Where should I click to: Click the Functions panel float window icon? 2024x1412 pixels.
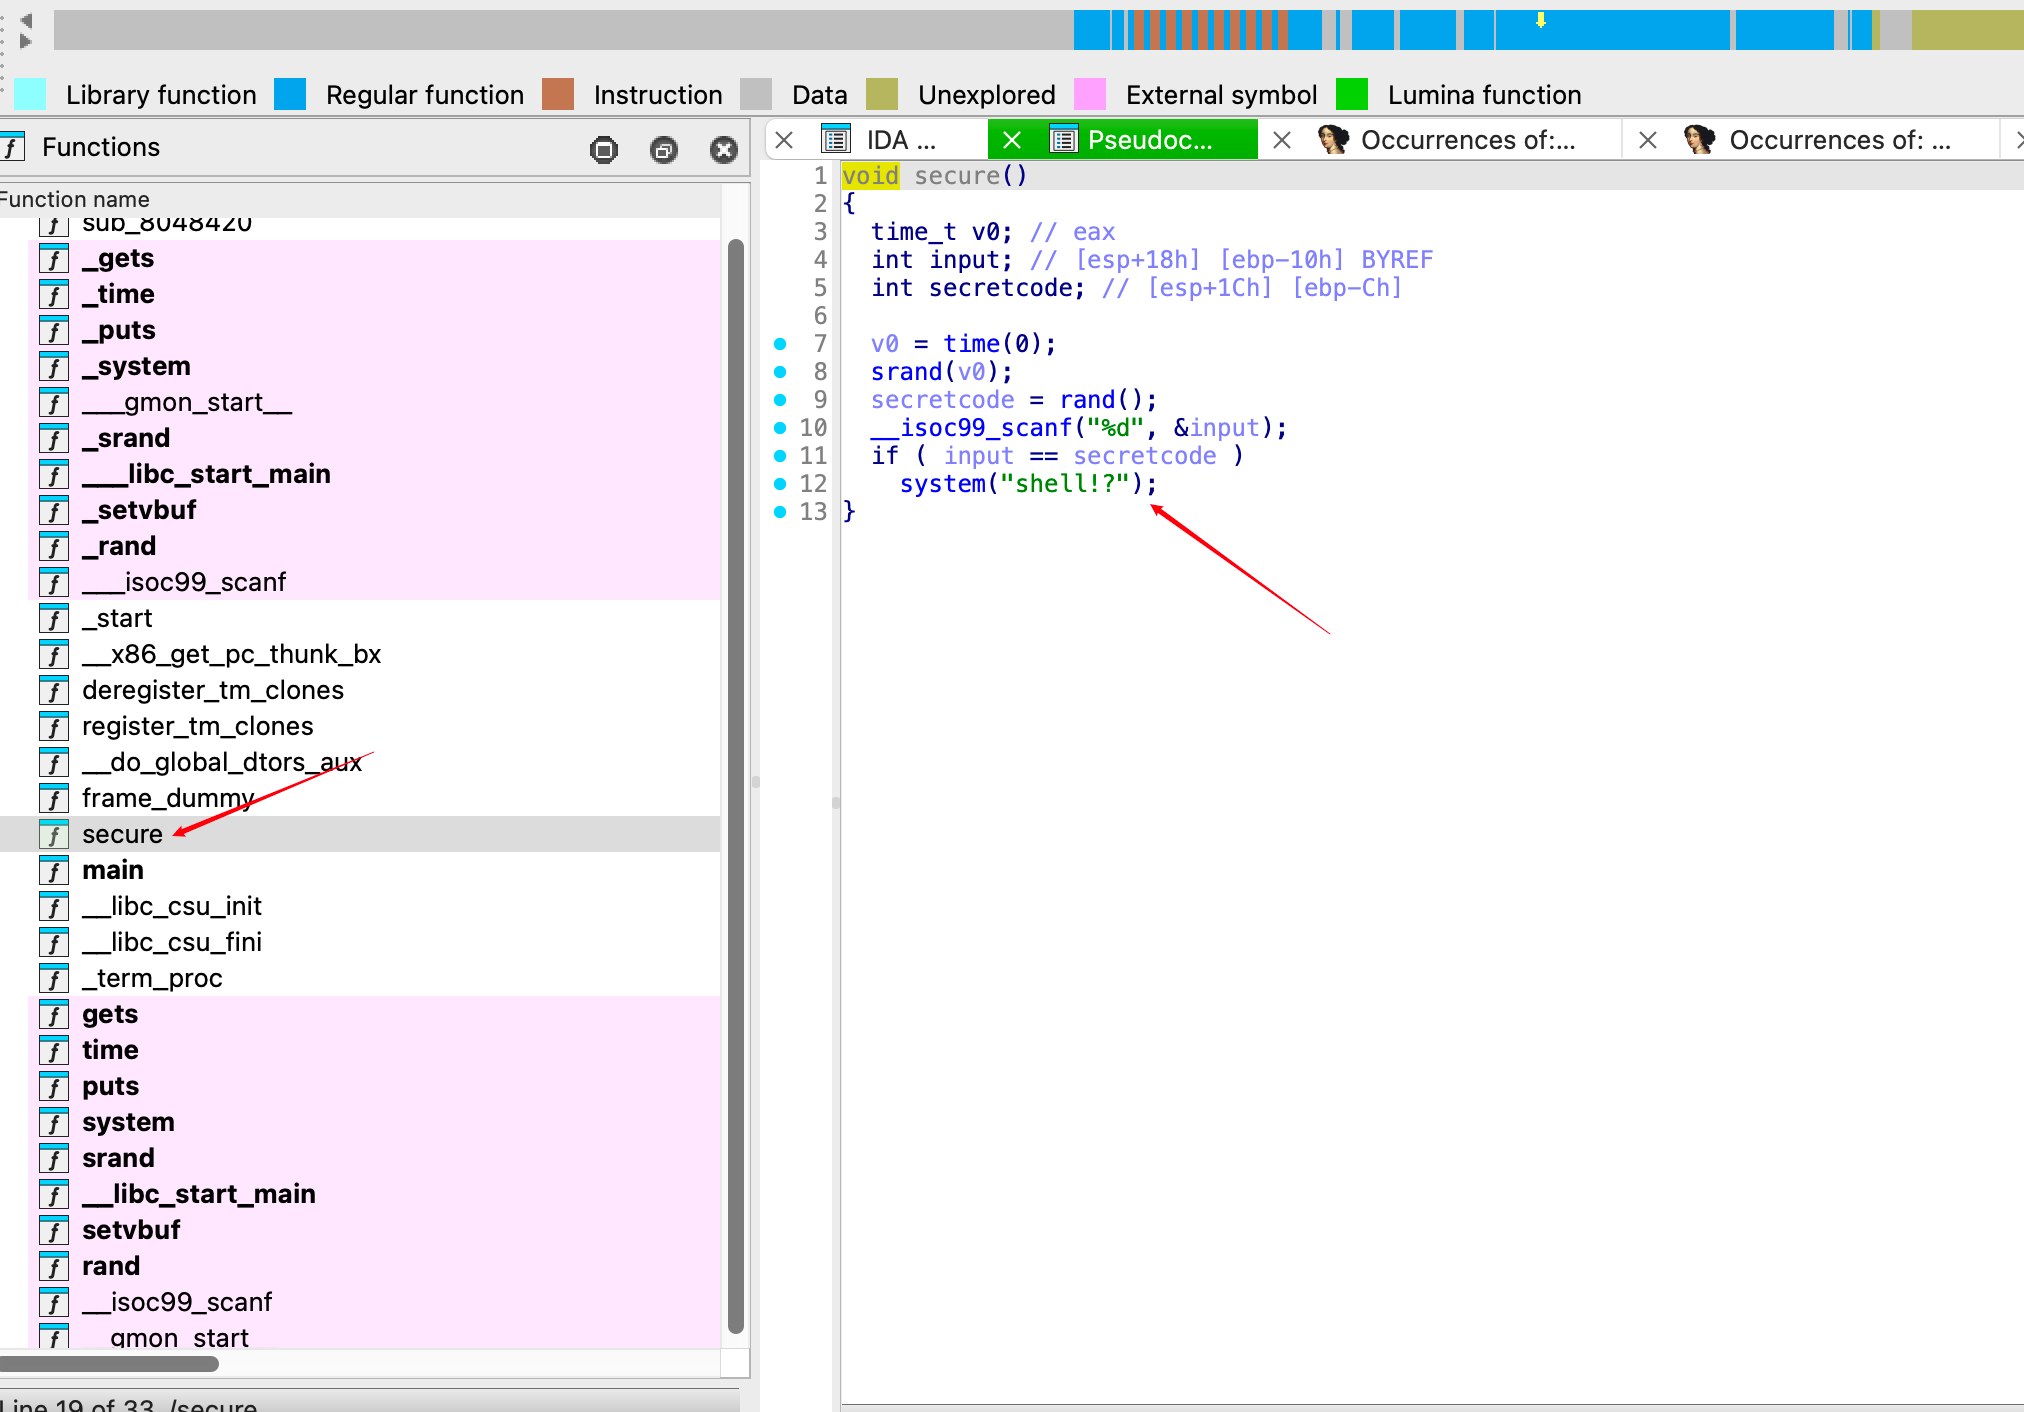coord(663,150)
